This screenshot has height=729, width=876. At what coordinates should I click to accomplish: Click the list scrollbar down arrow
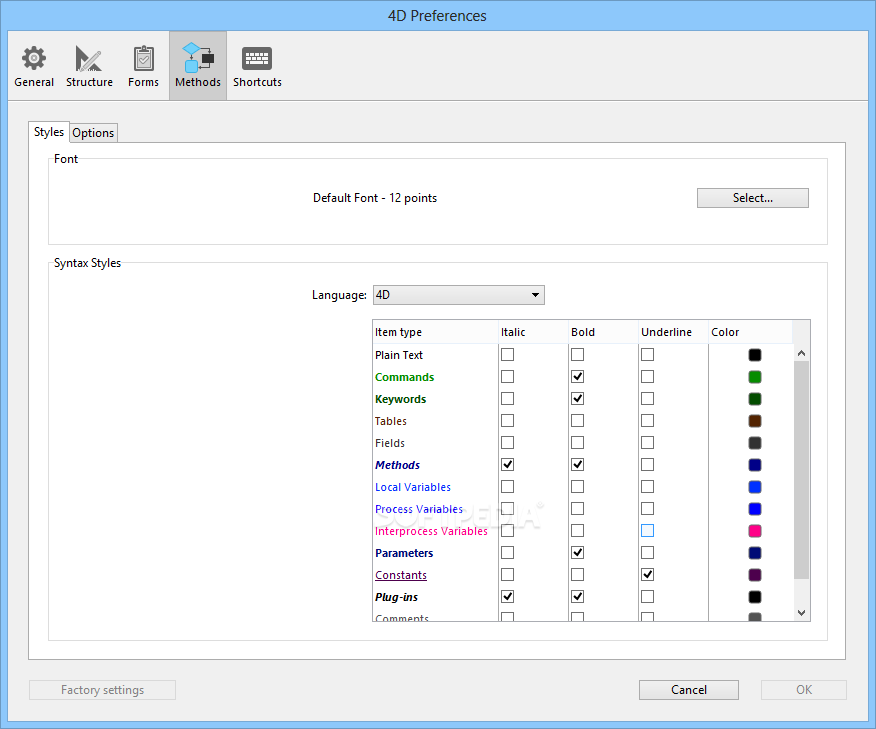pos(801,613)
